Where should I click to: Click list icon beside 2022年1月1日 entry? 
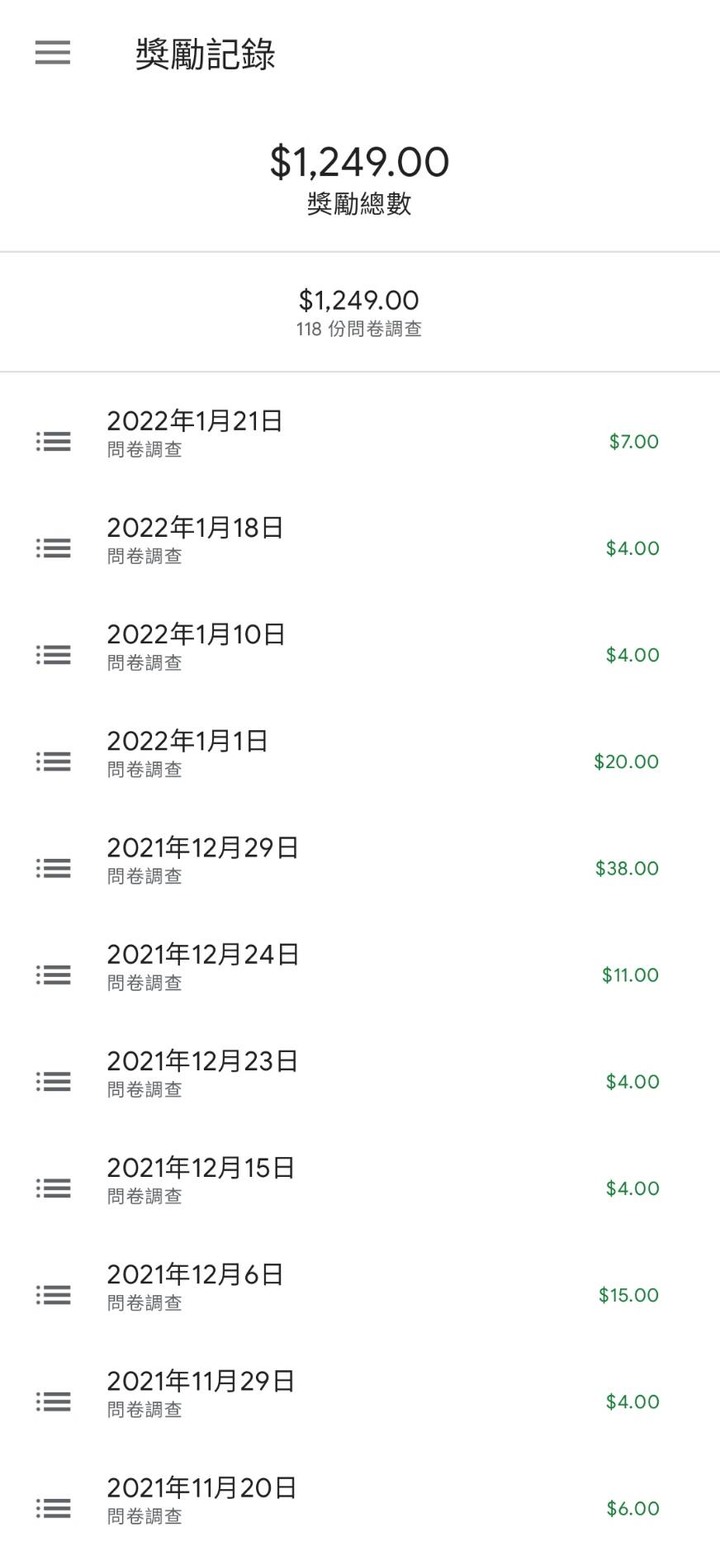53,762
